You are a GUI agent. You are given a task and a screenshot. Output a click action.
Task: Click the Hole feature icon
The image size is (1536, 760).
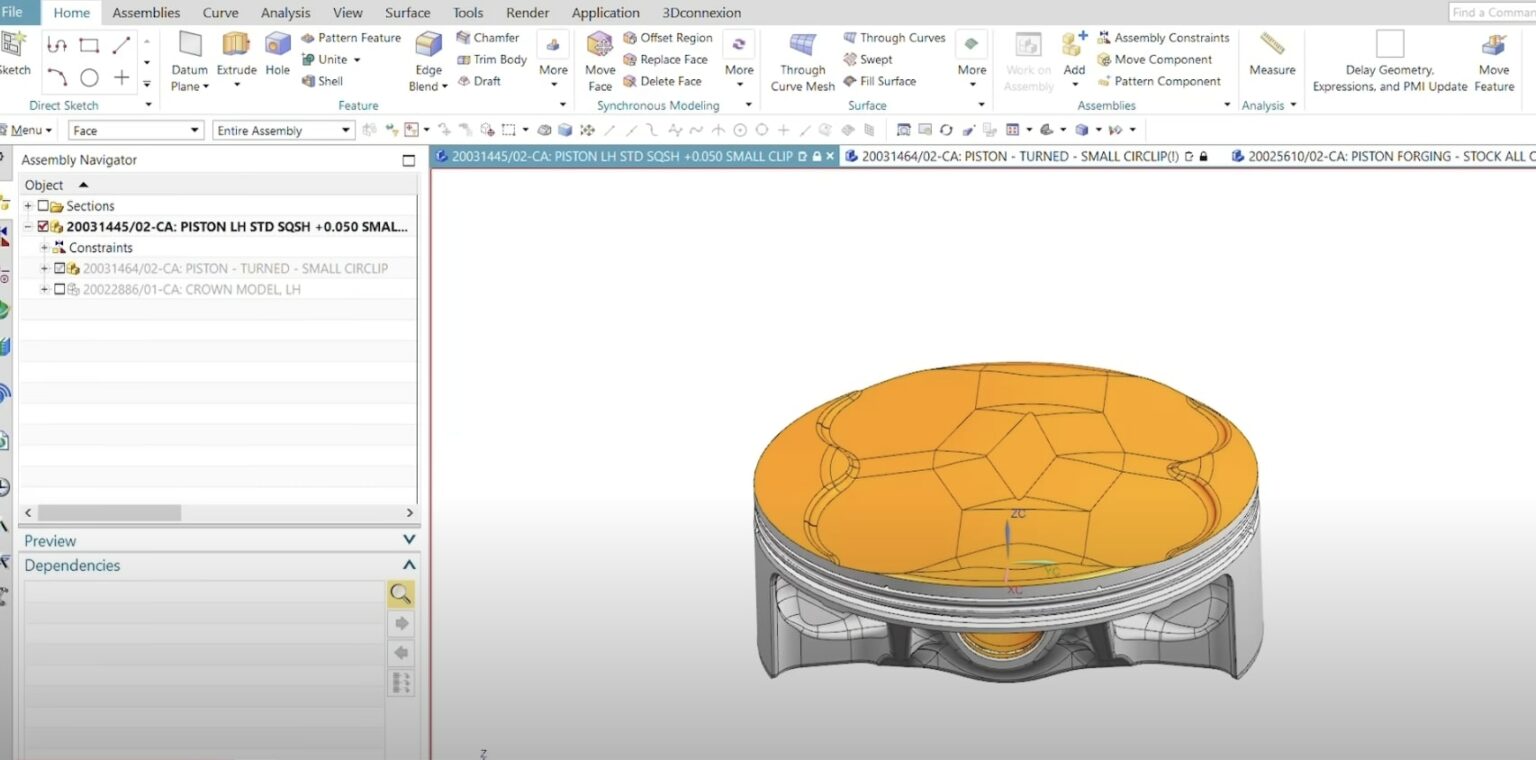point(277,45)
